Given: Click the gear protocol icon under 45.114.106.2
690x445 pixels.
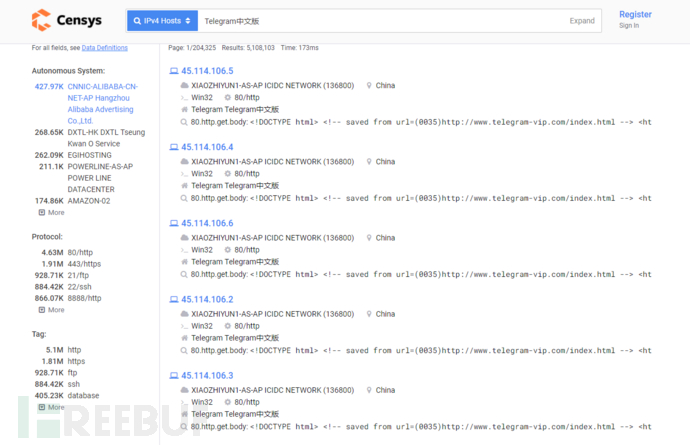Looking at the screenshot, I should [228, 326].
